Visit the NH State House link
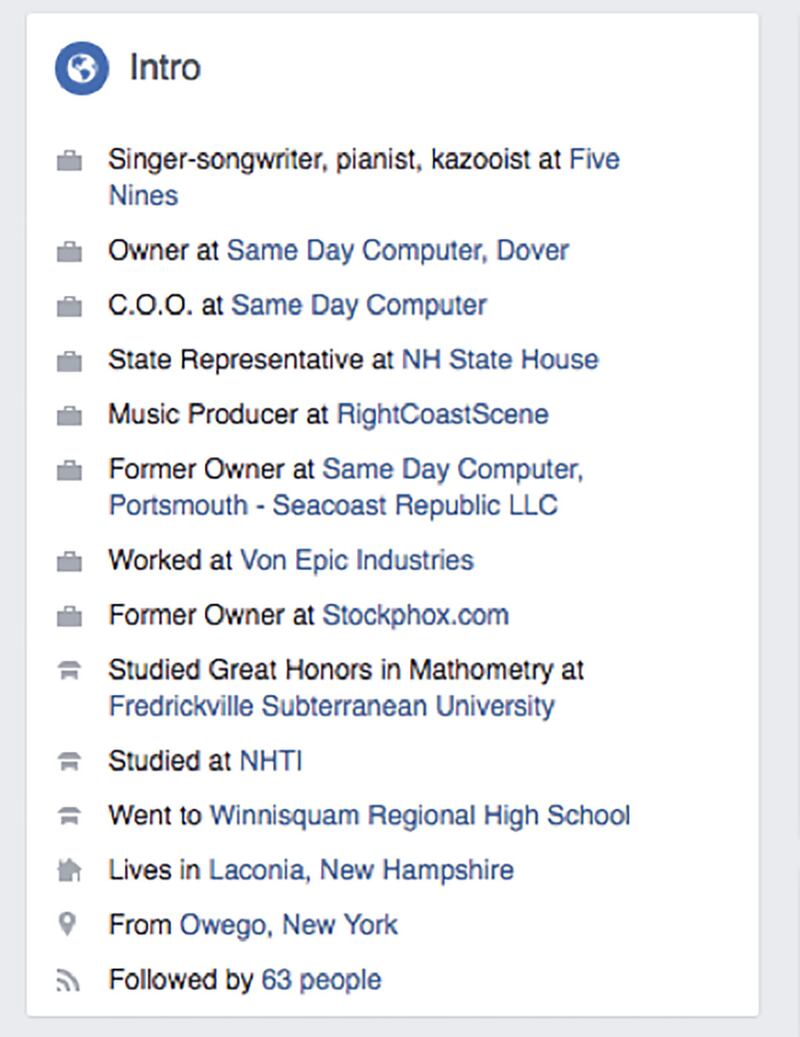Viewport: 800px width, 1037px height. (x=499, y=360)
